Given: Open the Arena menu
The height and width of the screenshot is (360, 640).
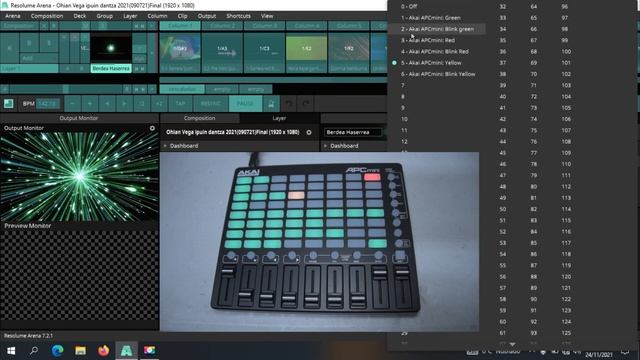Looking at the screenshot, I should (x=13, y=16).
